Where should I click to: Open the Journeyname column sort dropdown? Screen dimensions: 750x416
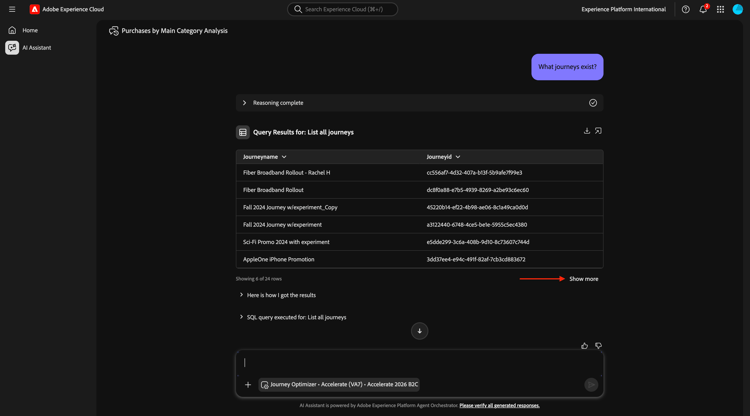point(284,157)
